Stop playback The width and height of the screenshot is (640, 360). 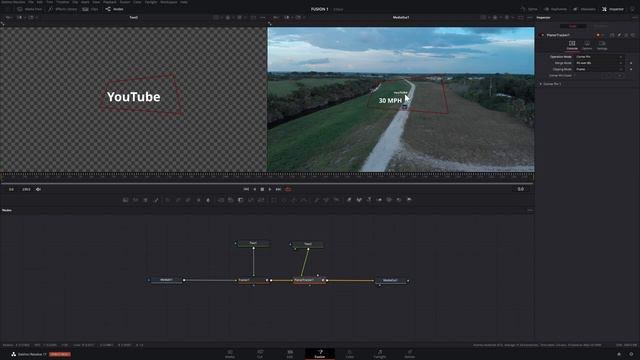tap(262, 189)
